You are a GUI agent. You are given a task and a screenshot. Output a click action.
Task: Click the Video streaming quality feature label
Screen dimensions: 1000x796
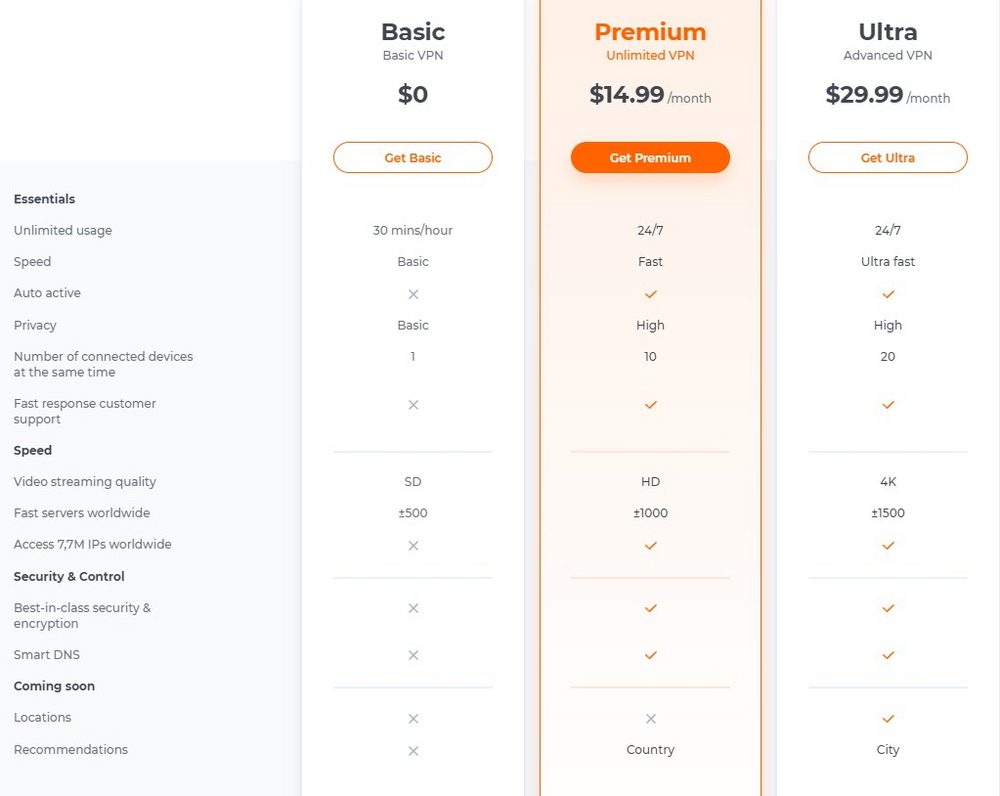[85, 482]
